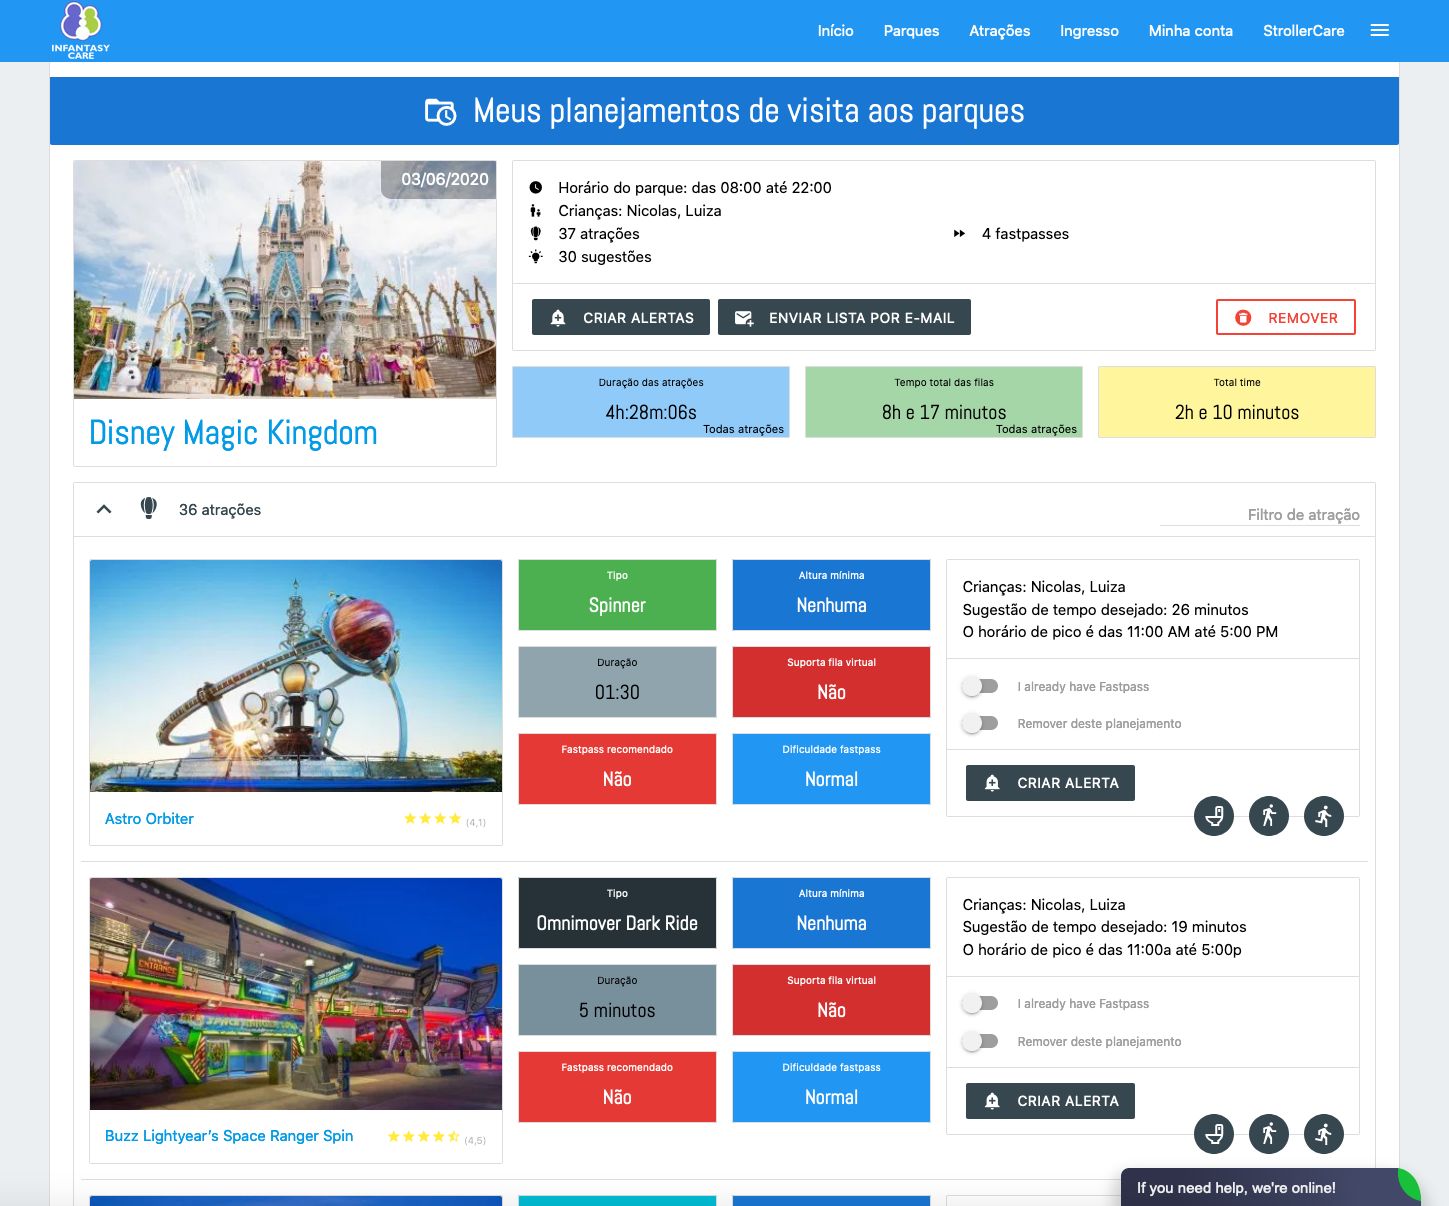Click the Infantasy Care logo
This screenshot has height=1206, width=1449.
(81, 31)
